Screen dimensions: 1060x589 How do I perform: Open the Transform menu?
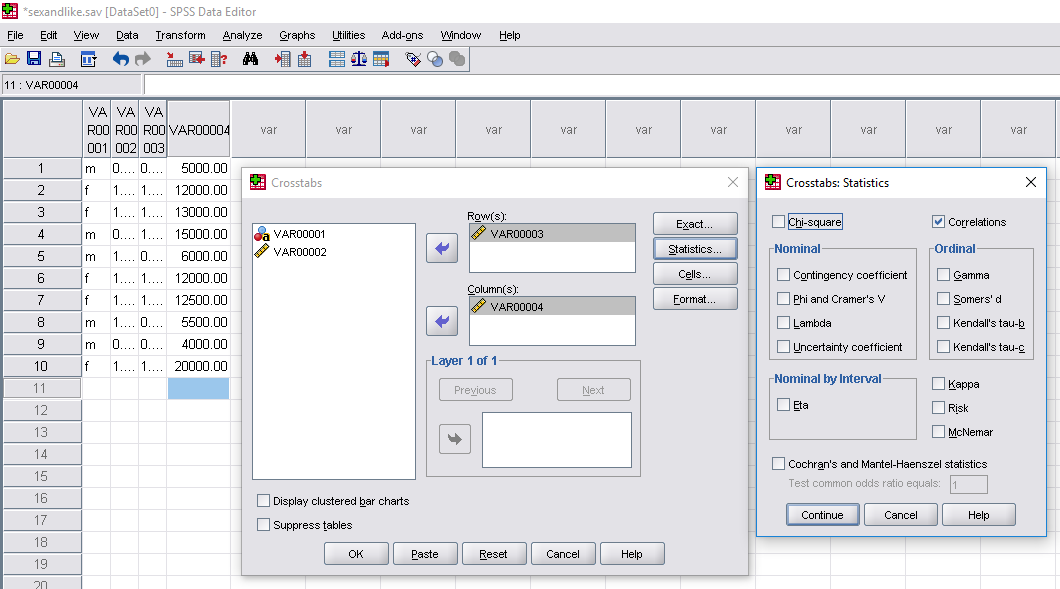coord(180,35)
